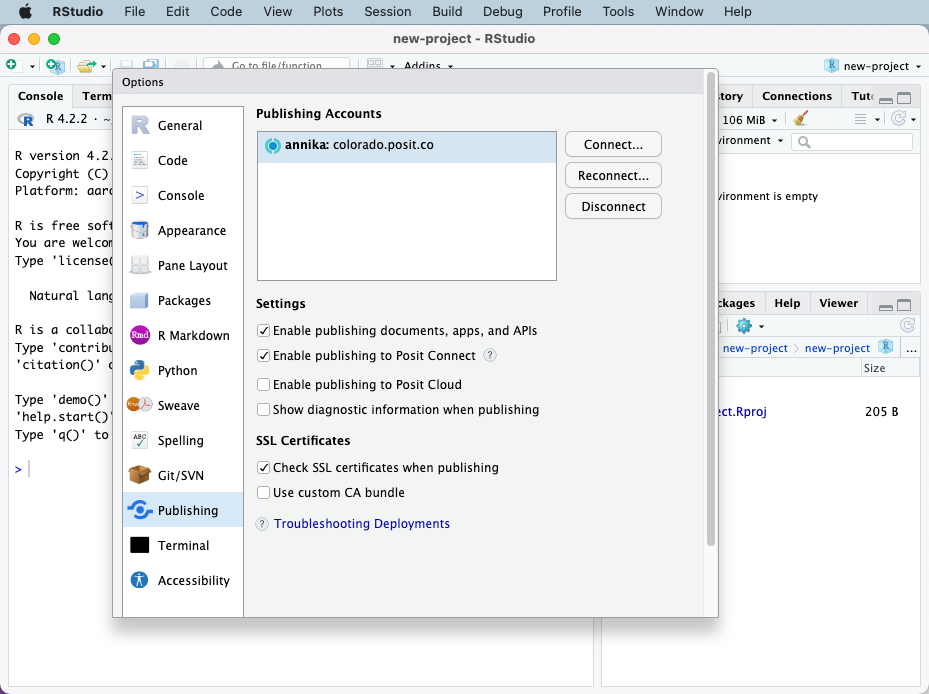Click the Reconnect... button
The height and width of the screenshot is (694, 929).
click(x=613, y=175)
